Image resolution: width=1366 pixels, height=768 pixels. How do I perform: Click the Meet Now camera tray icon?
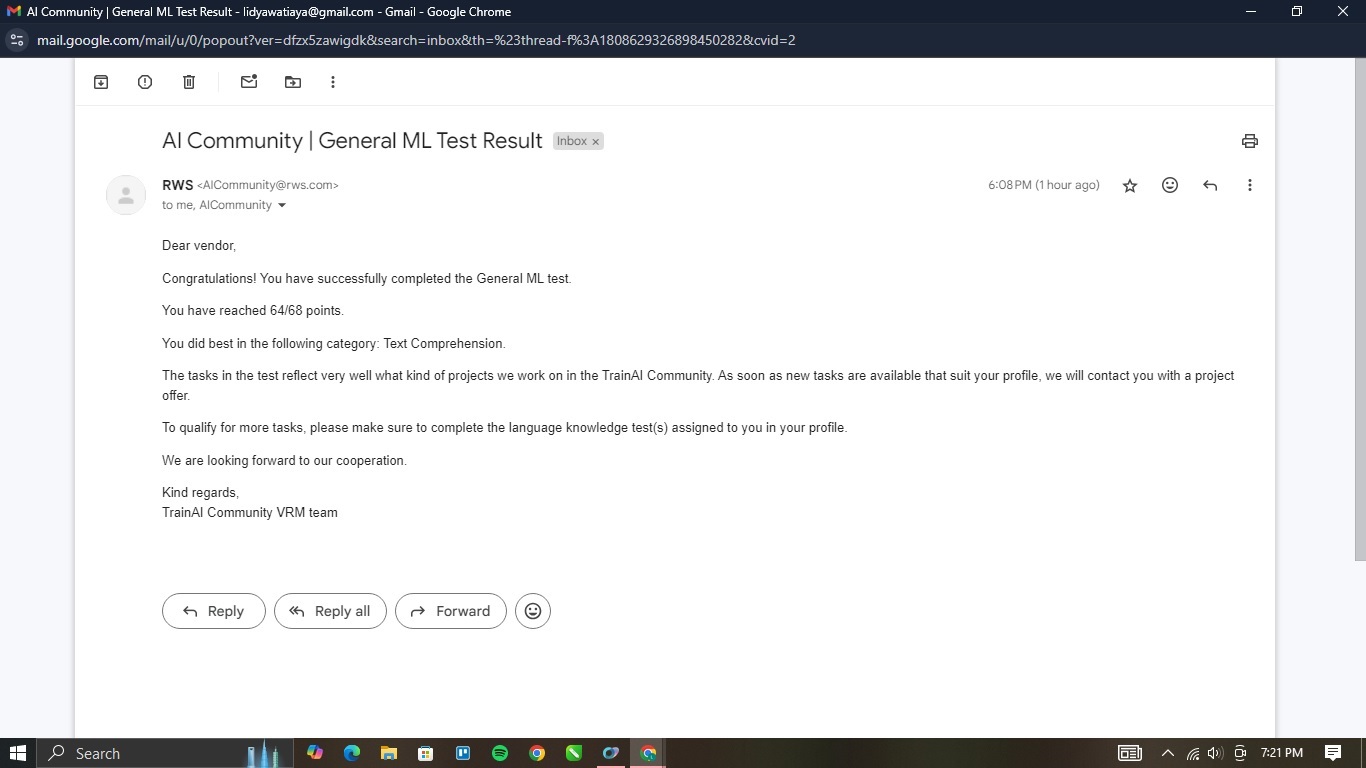[1240, 753]
